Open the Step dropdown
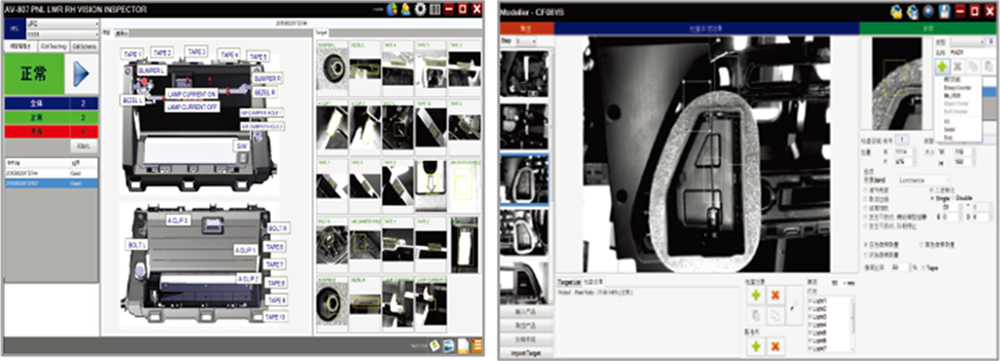The image size is (1000, 361). 527,41
